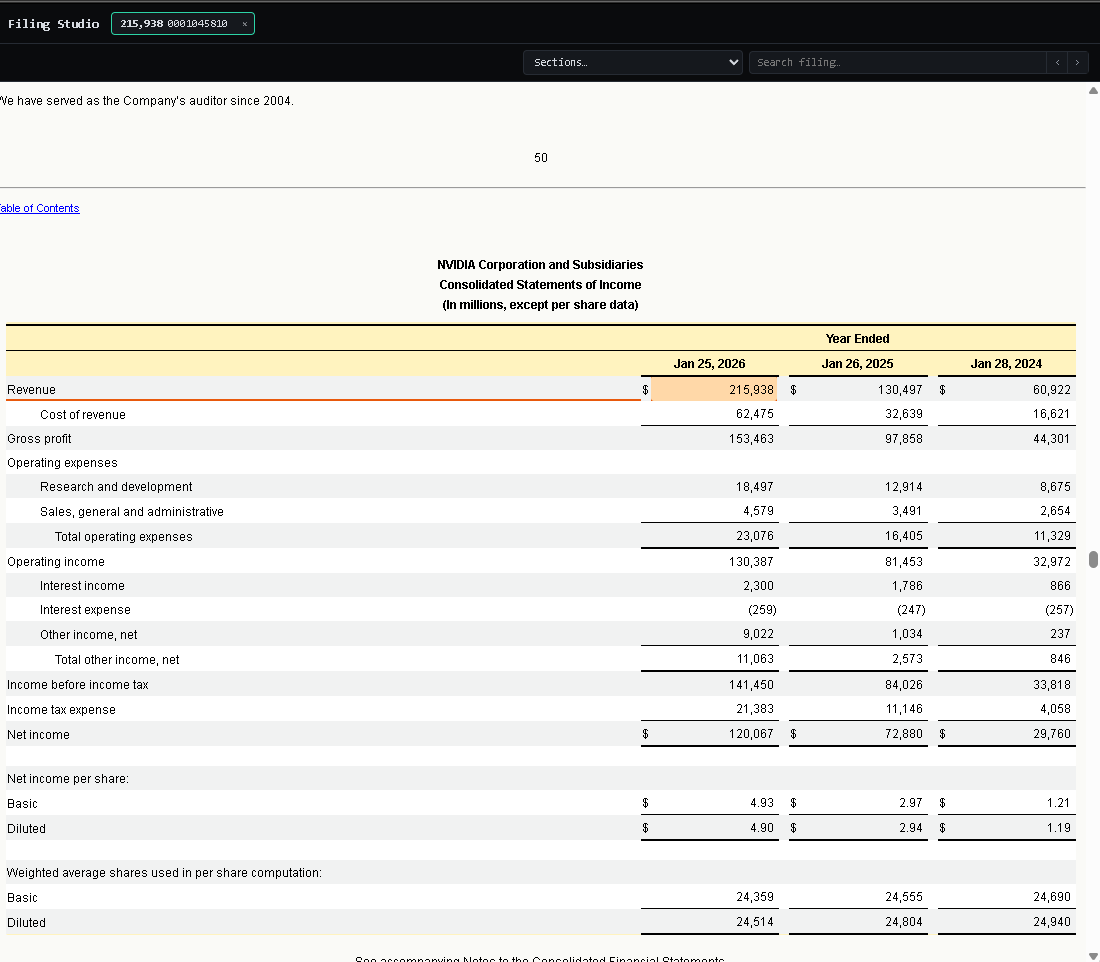
Task: Go to next search result arrow
Action: click(1078, 62)
